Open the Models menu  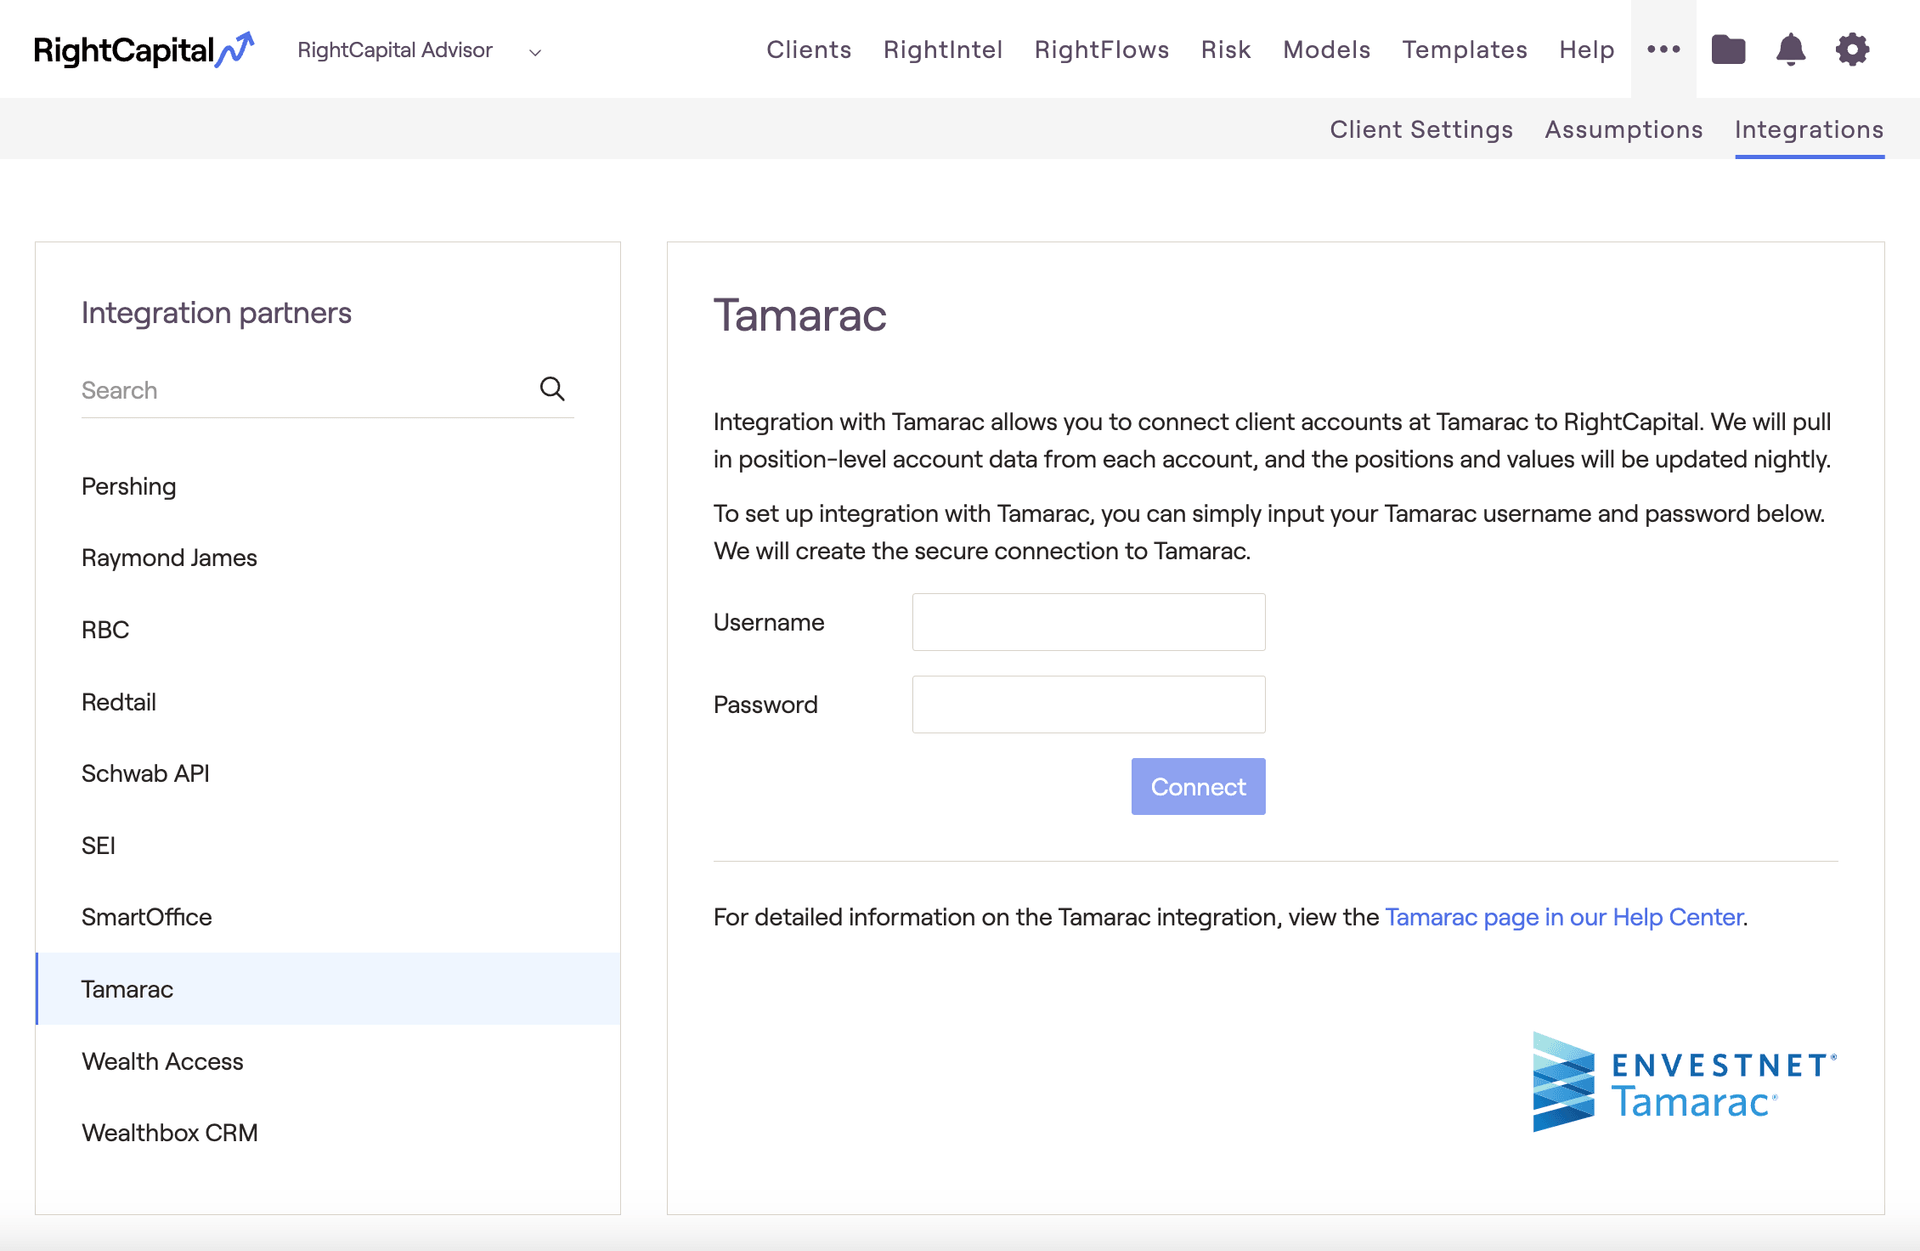(x=1327, y=50)
